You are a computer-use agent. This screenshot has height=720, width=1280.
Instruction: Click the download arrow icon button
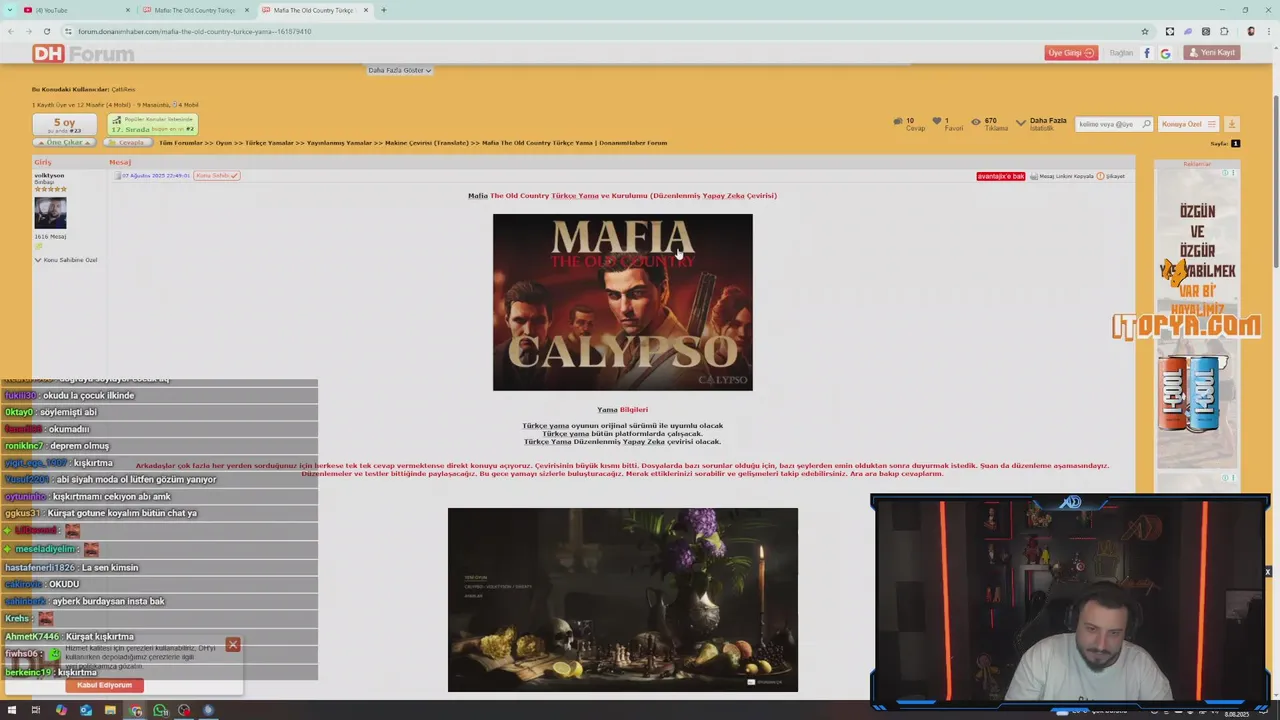coord(1232,124)
